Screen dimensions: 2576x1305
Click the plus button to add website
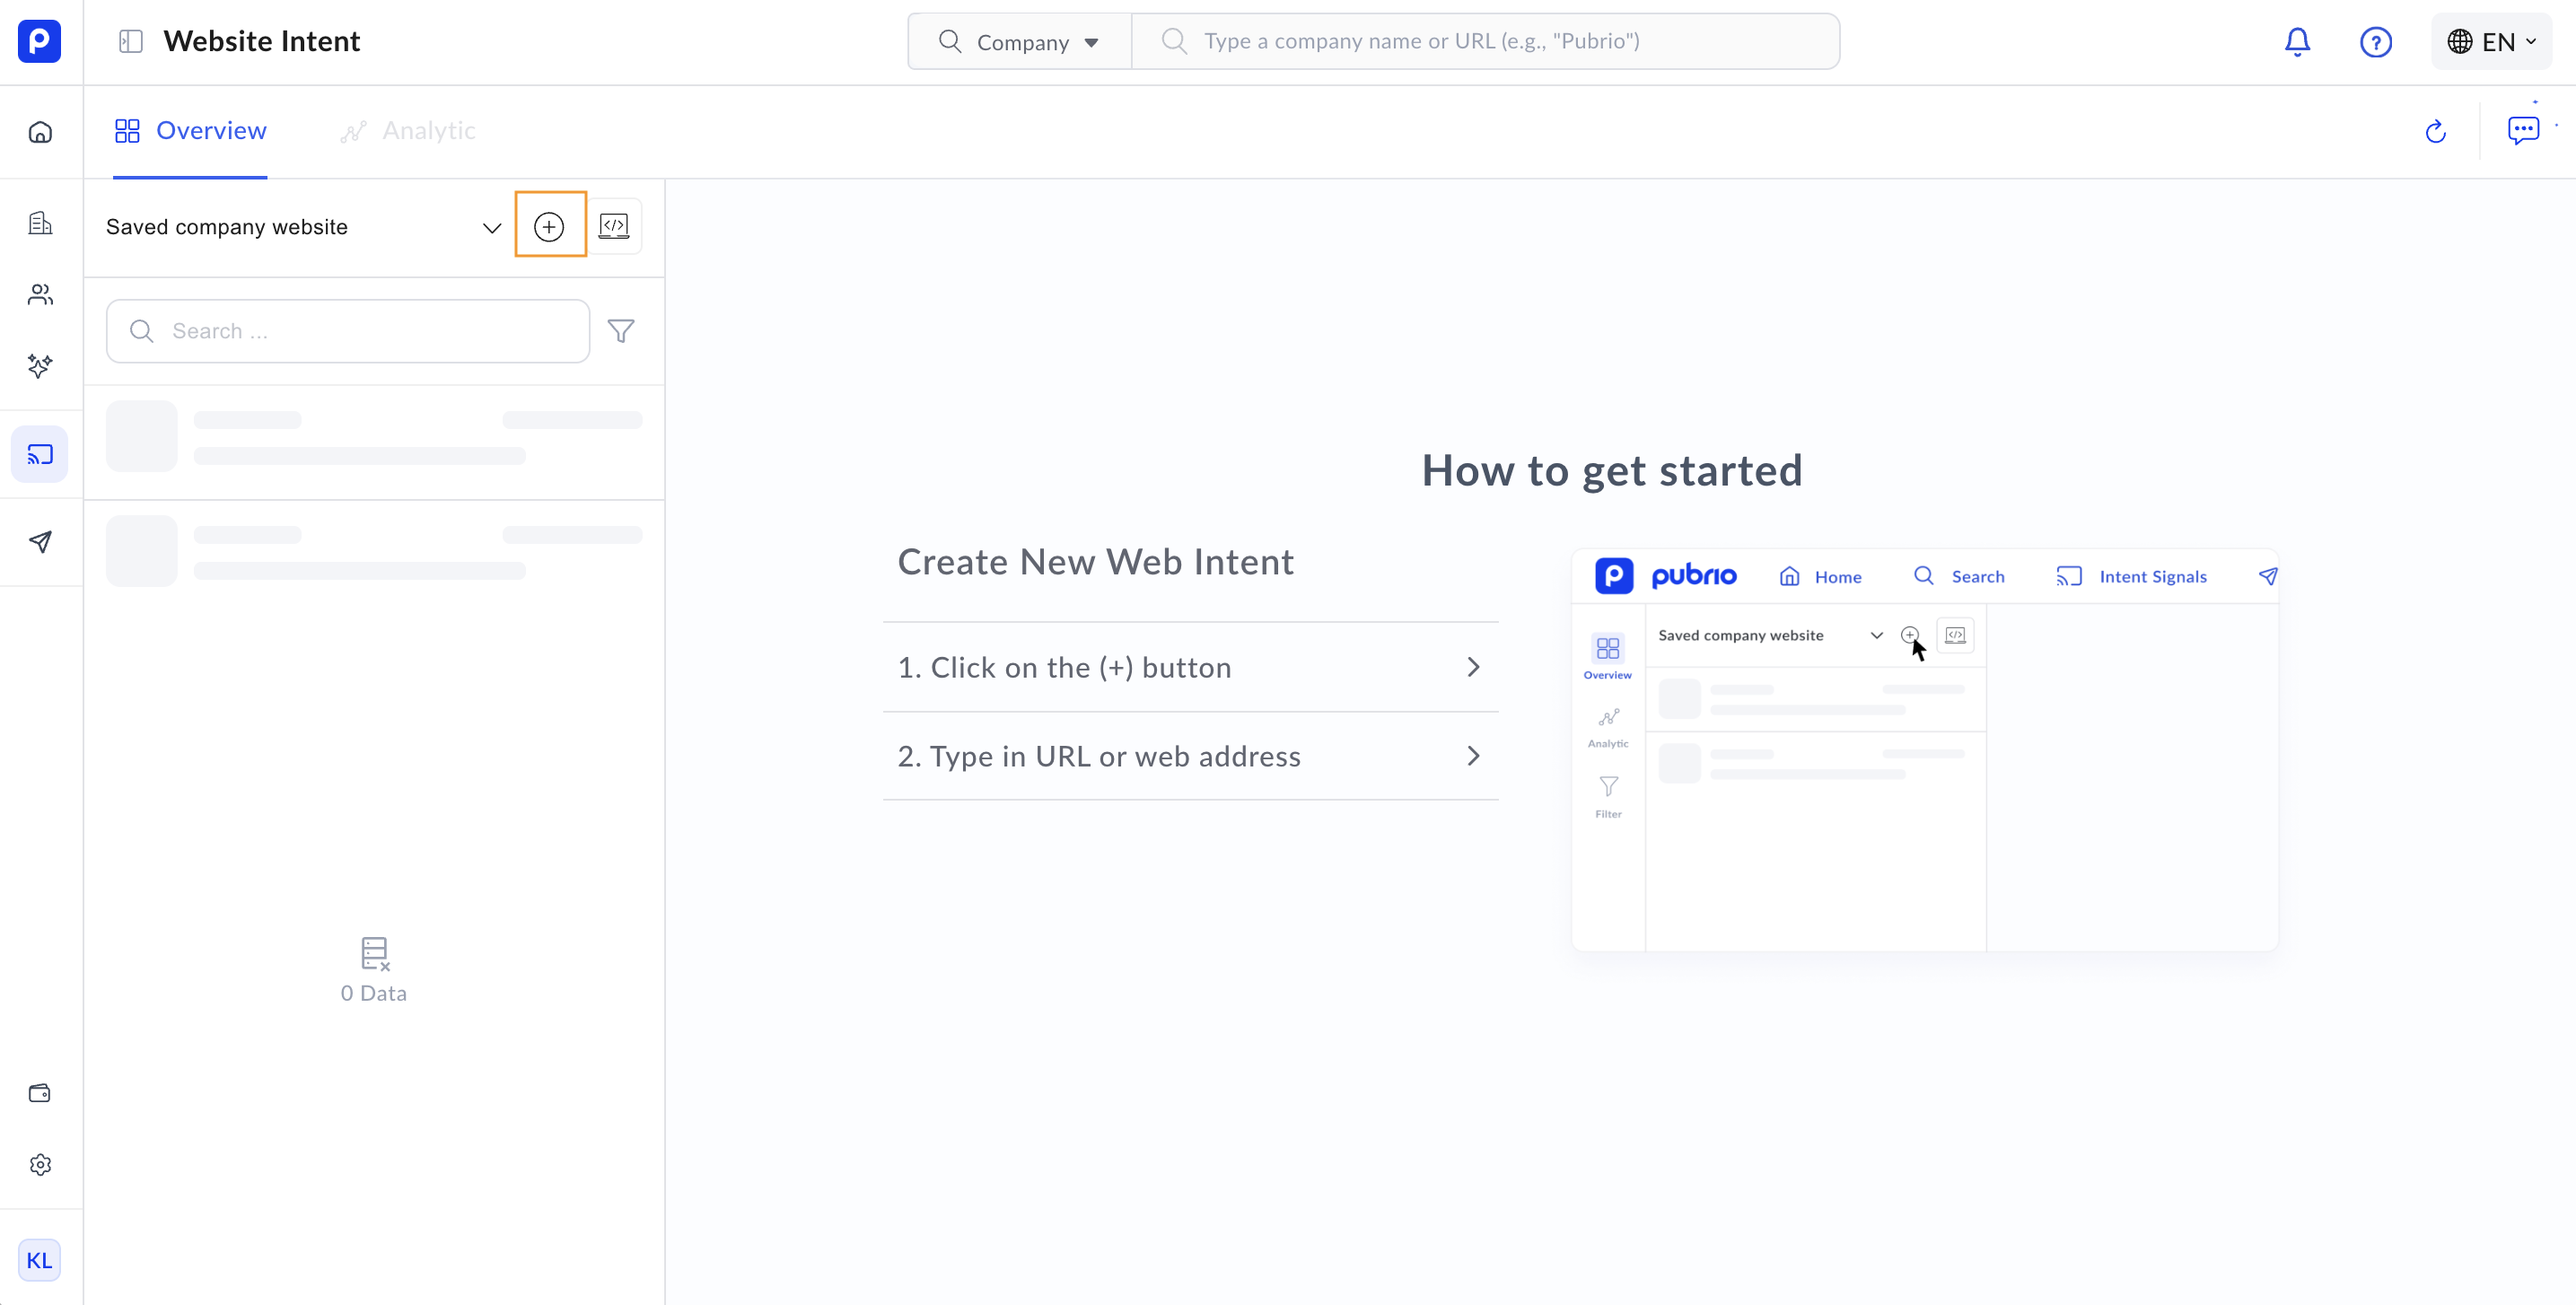(549, 227)
